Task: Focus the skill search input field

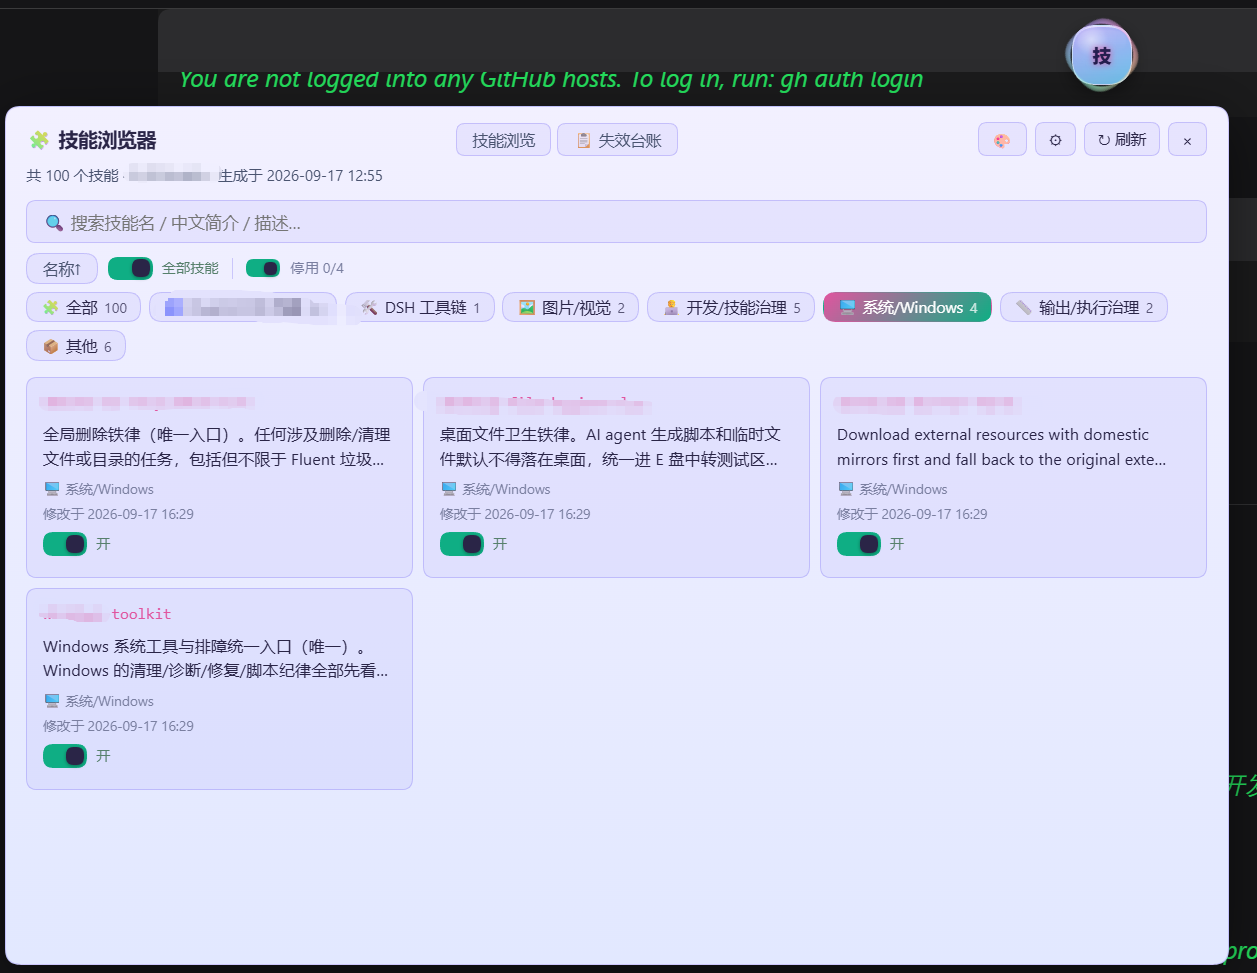Action: 616,222
